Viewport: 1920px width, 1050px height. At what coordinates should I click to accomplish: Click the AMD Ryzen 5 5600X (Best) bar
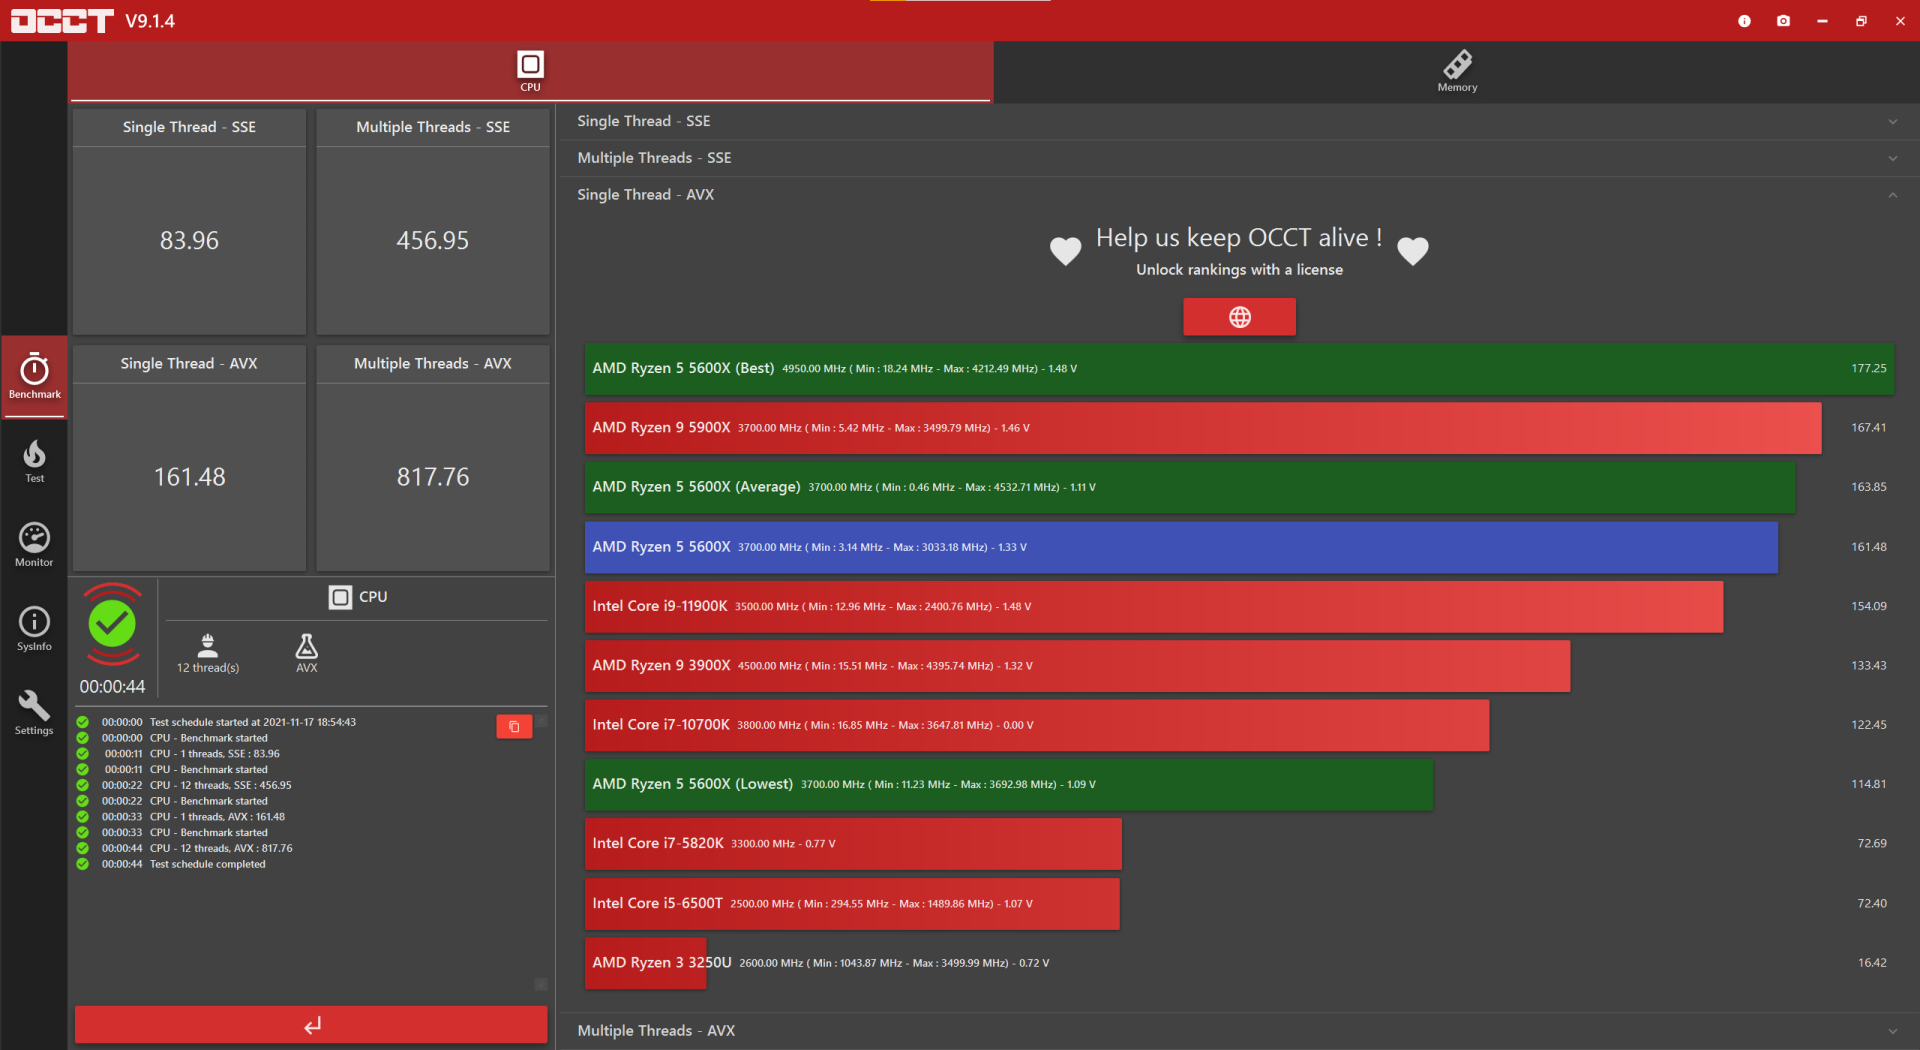[1239, 369]
